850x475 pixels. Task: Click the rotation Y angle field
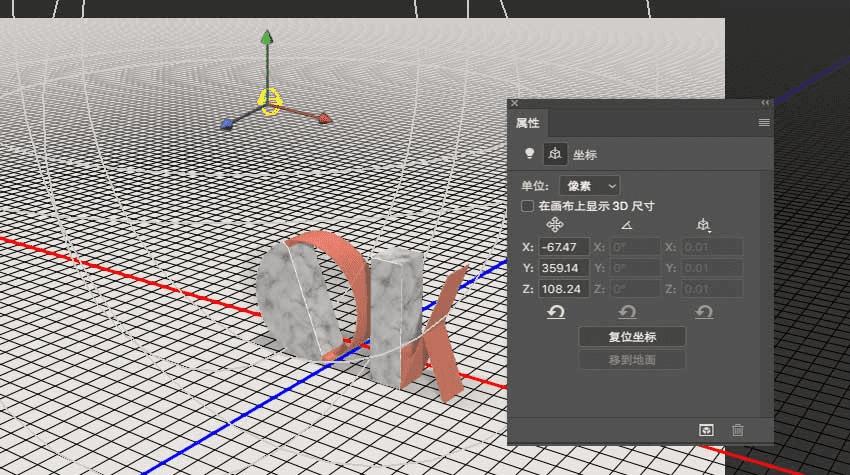click(635, 268)
